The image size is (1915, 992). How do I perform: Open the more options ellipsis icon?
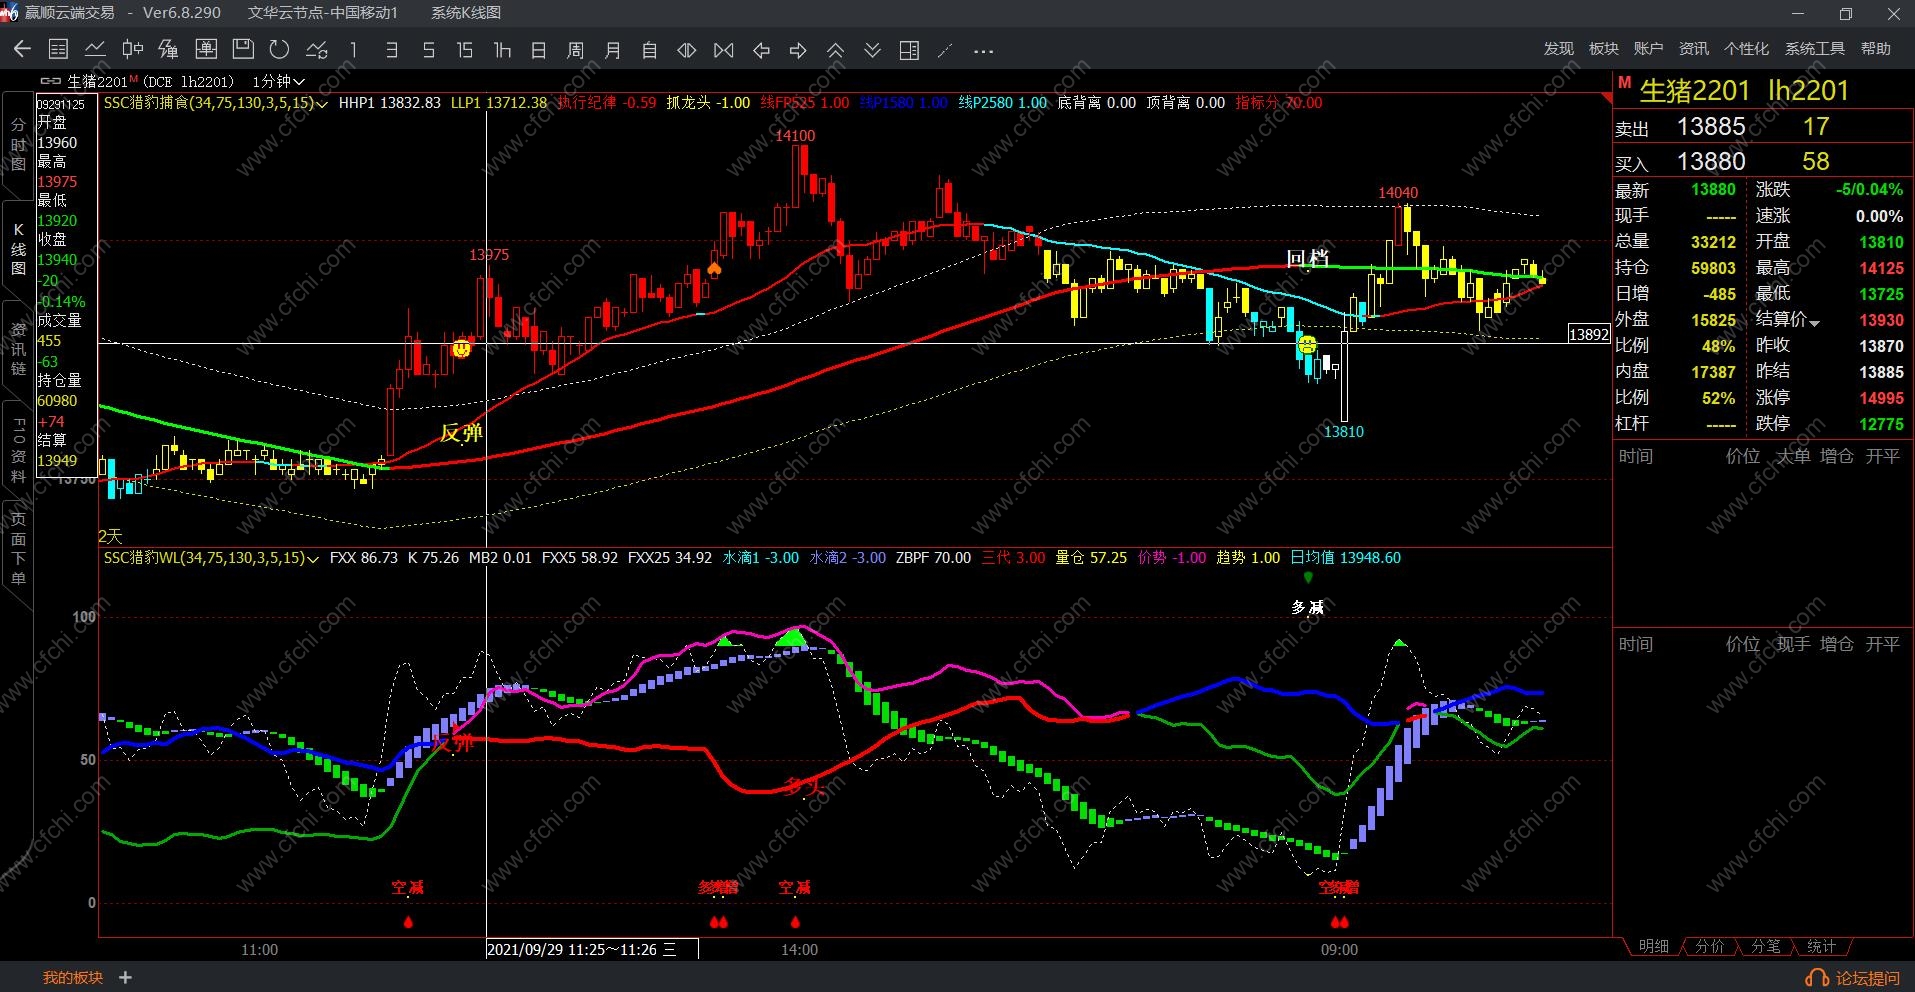(983, 50)
